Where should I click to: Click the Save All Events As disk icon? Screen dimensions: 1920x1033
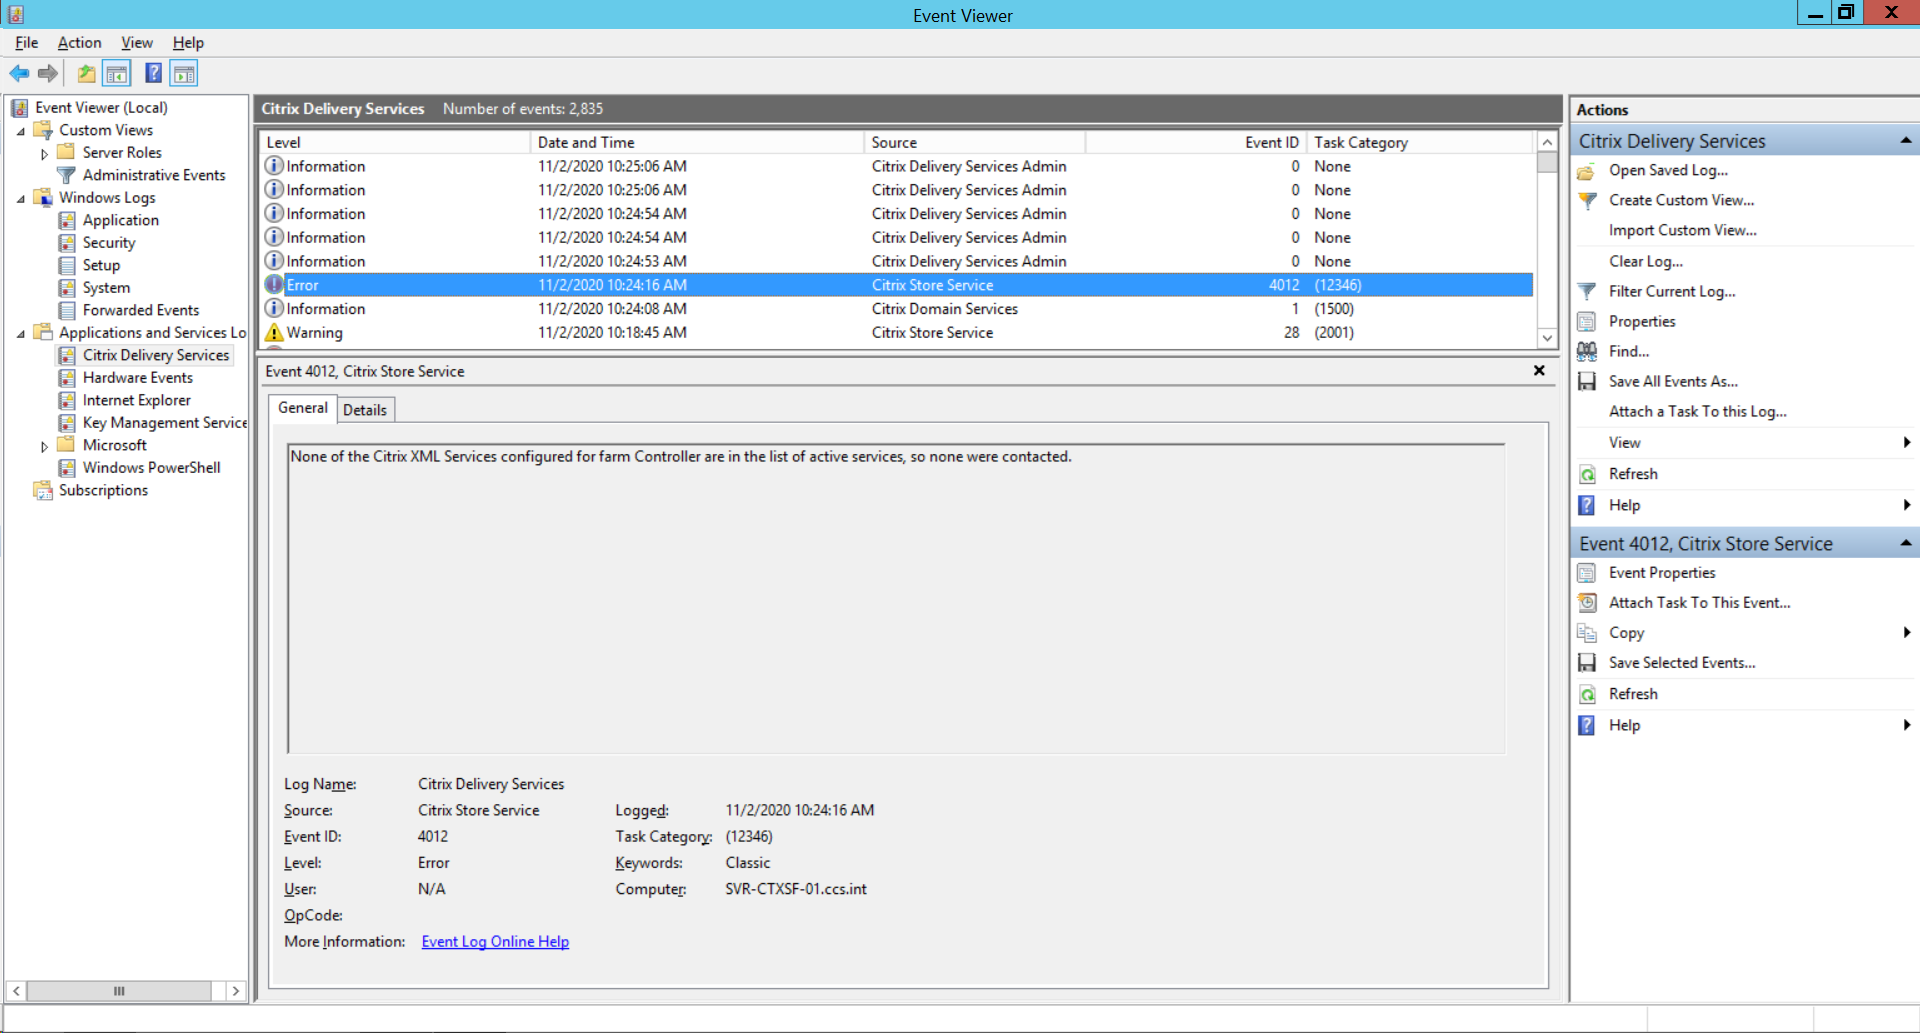(x=1587, y=382)
